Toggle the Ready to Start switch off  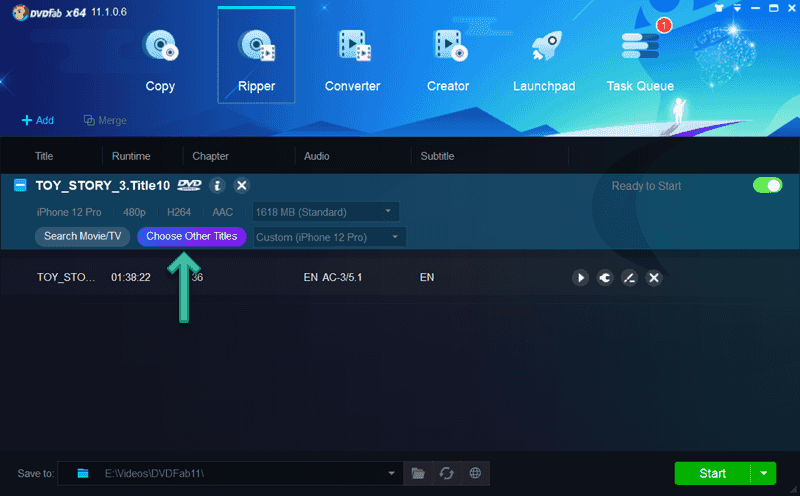tap(767, 185)
